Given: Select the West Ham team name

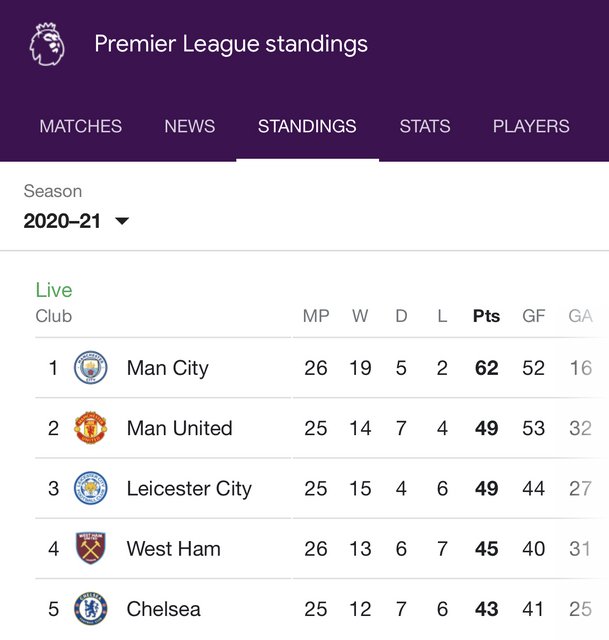Looking at the screenshot, I should (x=174, y=549).
